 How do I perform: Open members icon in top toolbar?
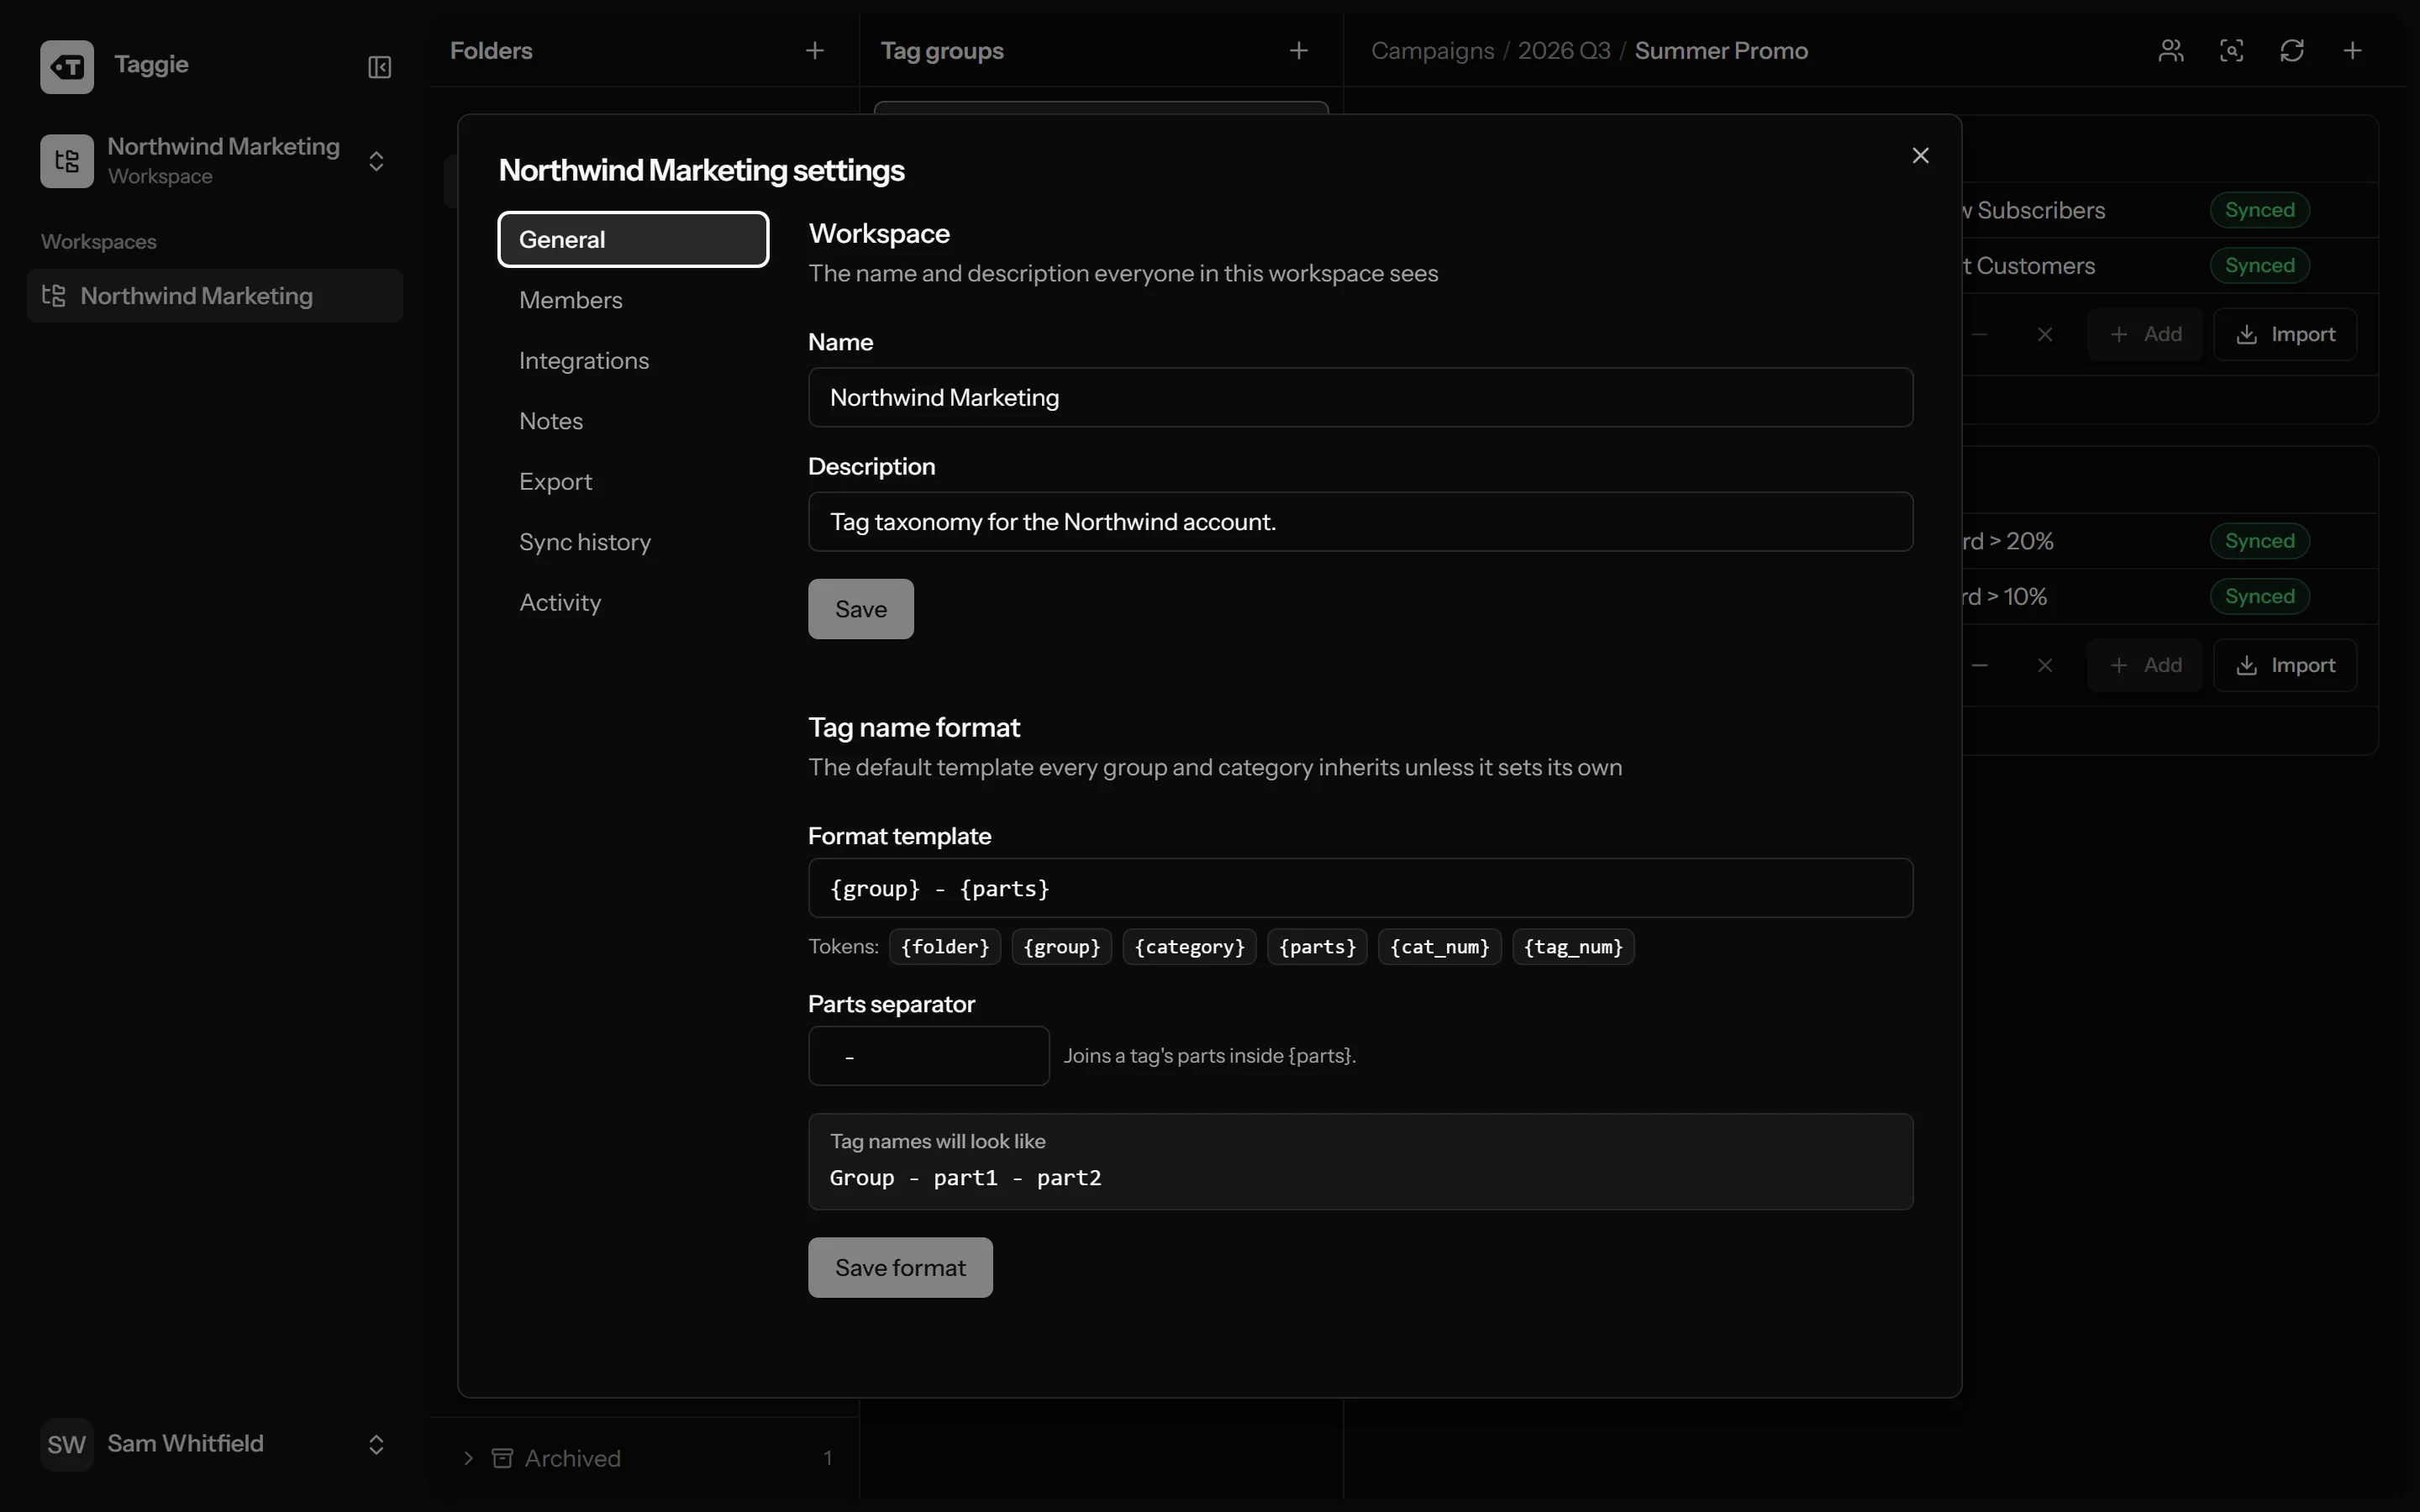tap(2170, 51)
